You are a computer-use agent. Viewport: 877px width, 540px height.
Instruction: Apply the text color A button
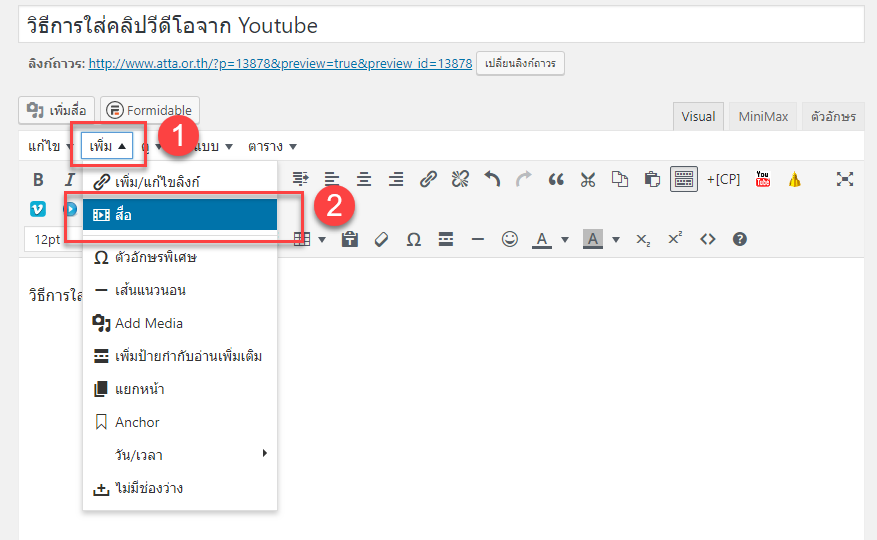tap(541, 240)
